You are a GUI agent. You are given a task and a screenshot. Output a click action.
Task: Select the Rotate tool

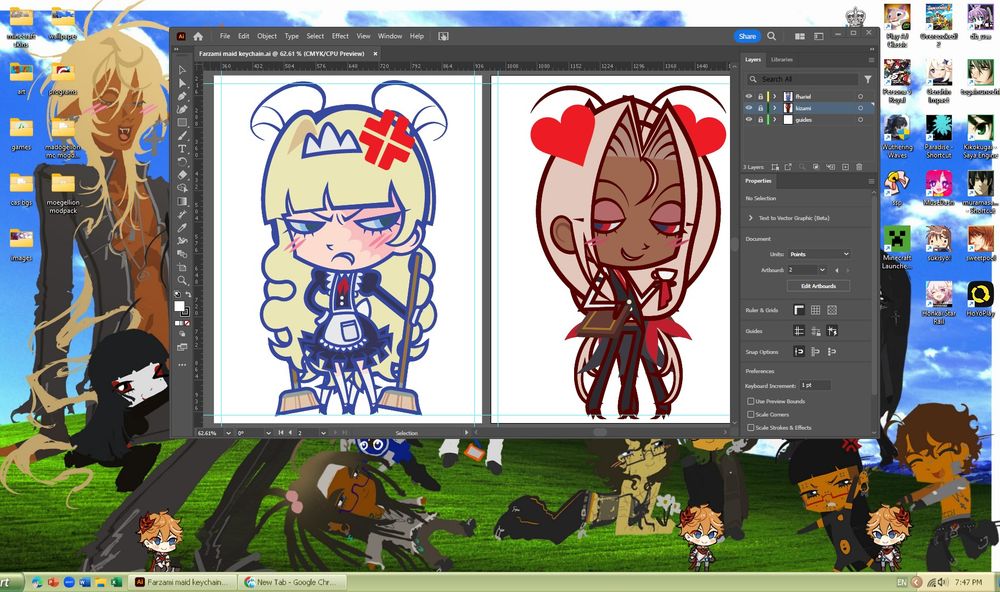click(182, 162)
